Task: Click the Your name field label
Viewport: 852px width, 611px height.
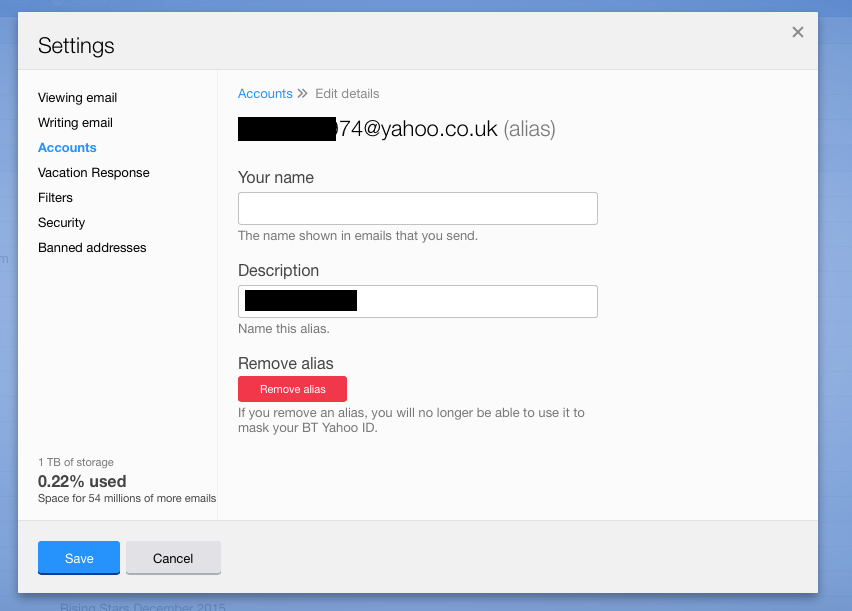Action: coord(276,178)
